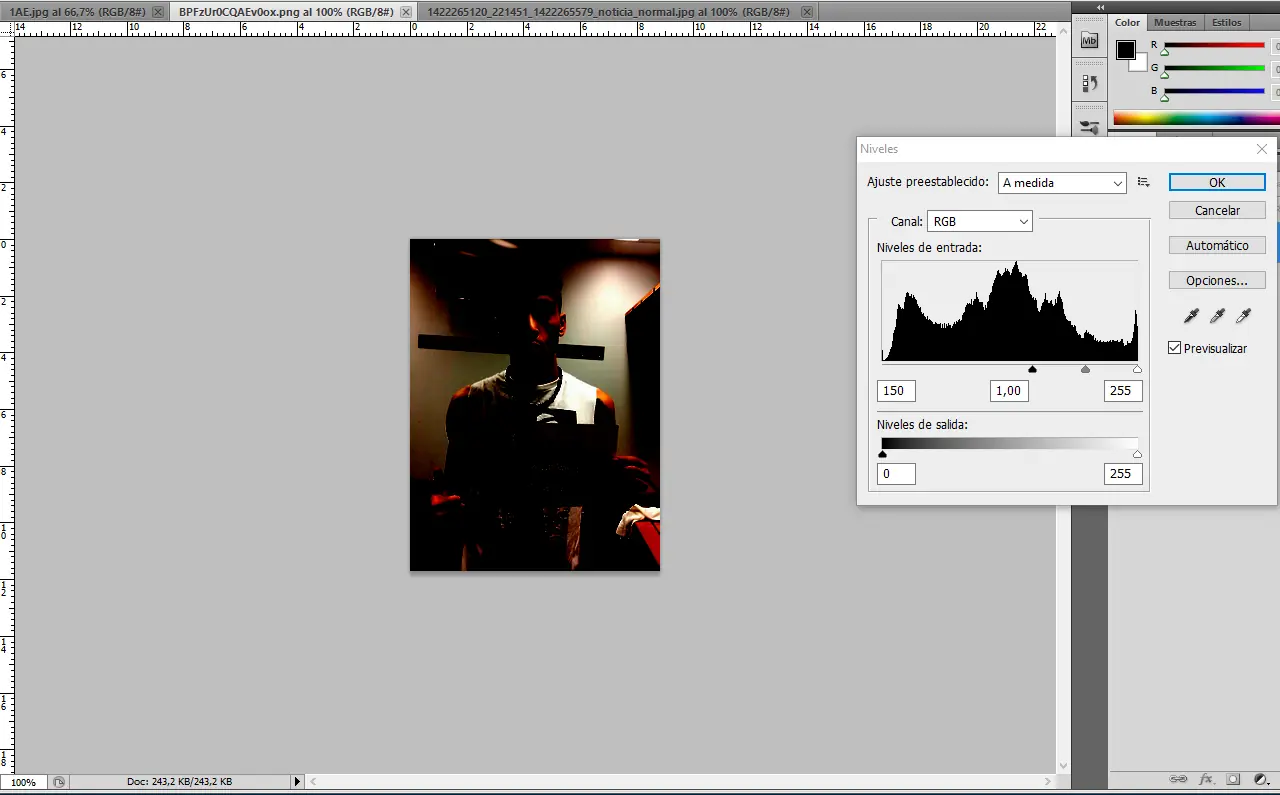Click the output white level slider
Screen dimensions: 1280x795
pyautogui.click(x=1137, y=454)
